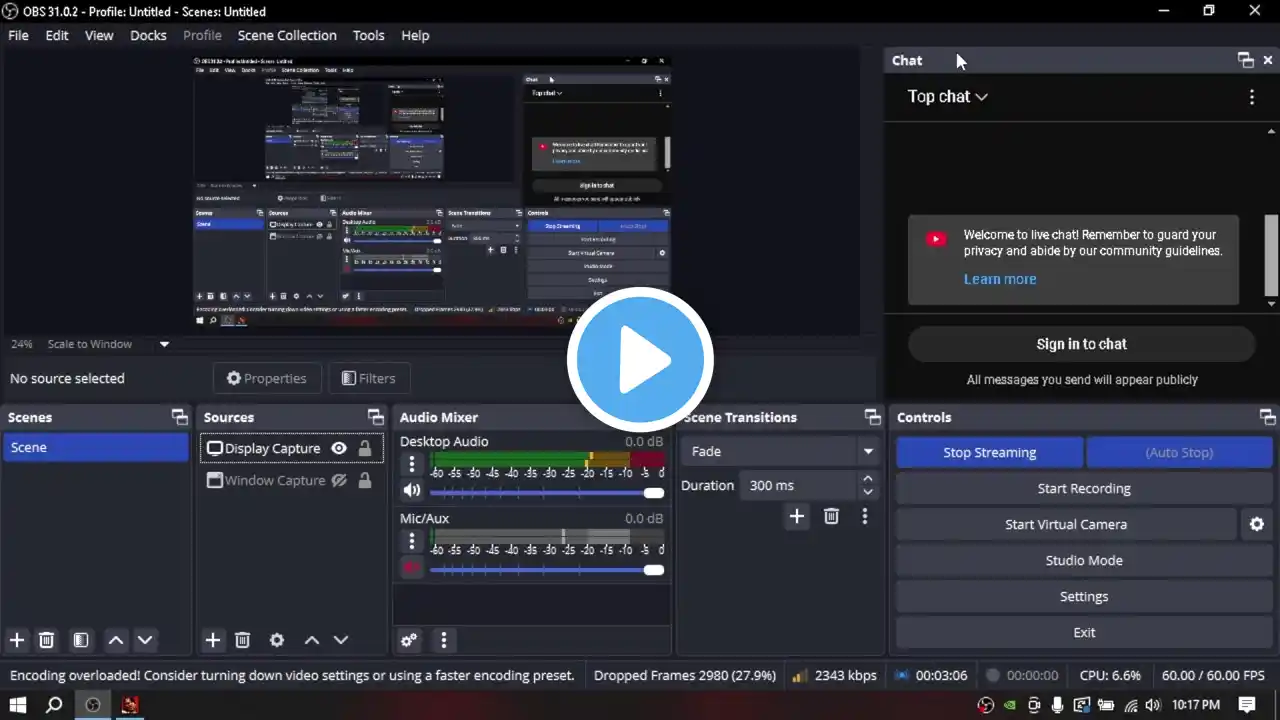Open chat three-dot options menu

[x=1252, y=97]
